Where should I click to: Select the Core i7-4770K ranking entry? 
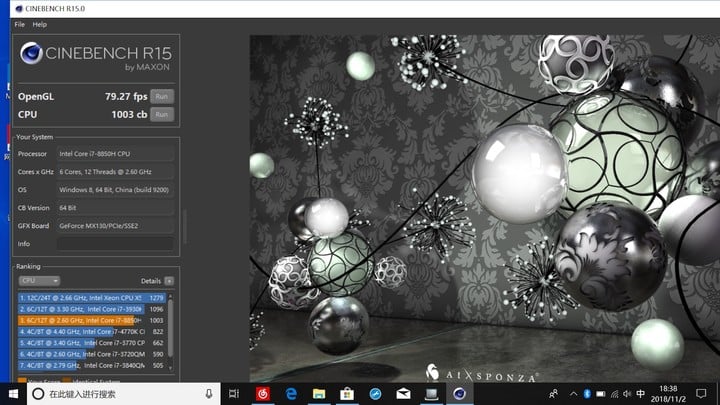coord(90,331)
